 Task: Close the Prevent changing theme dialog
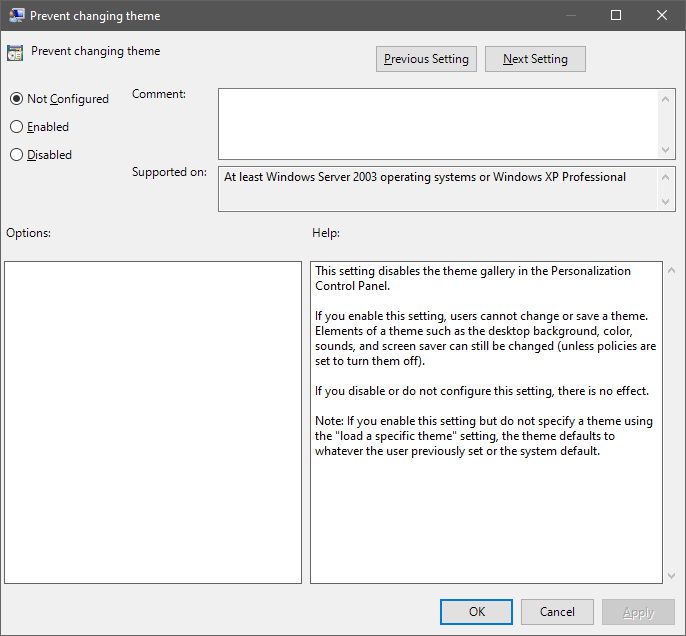pos(662,16)
